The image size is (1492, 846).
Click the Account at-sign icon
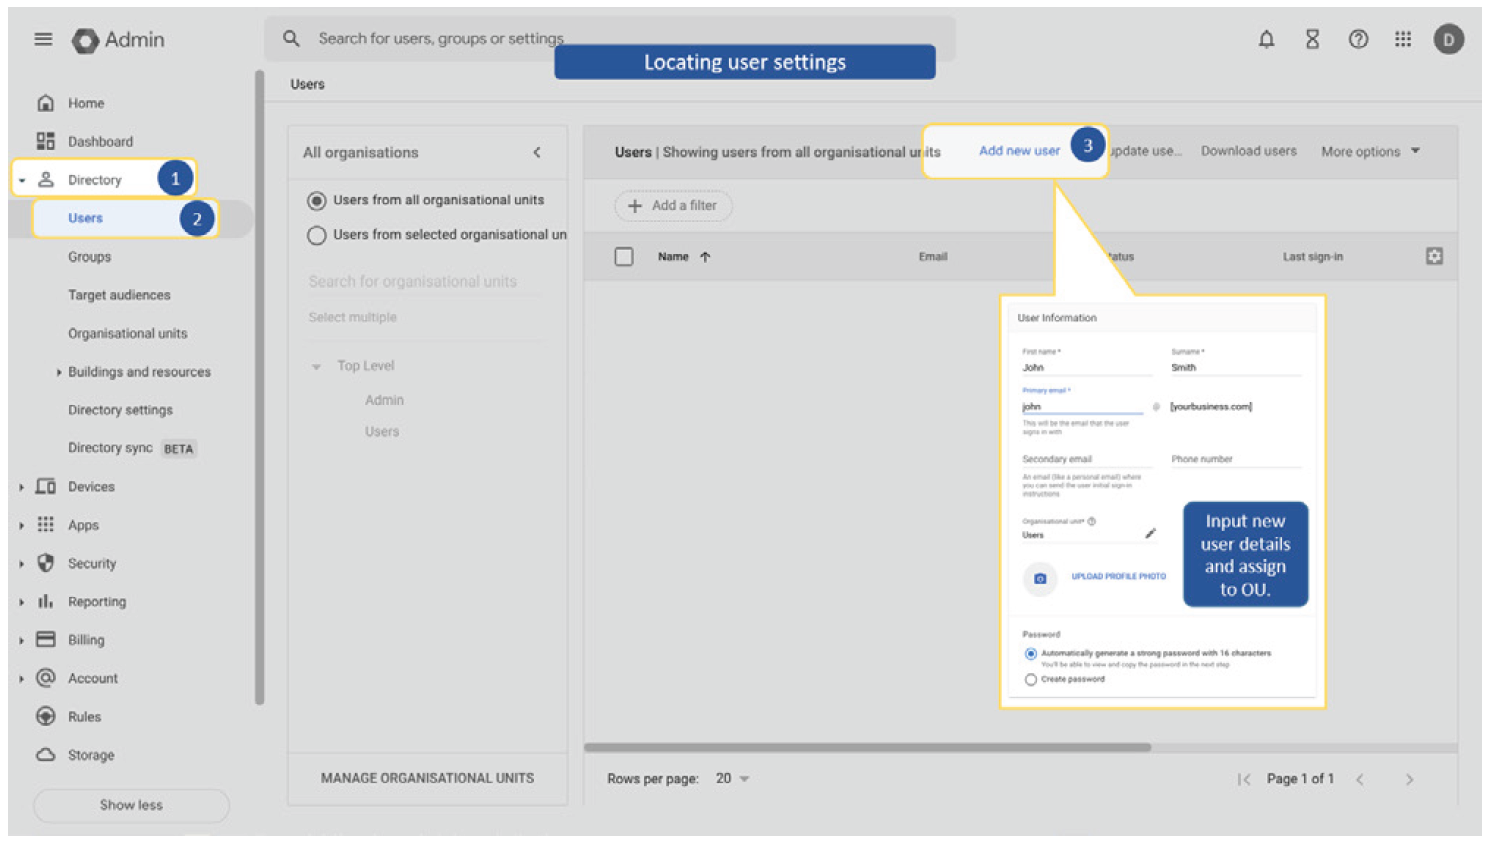coord(45,678)
